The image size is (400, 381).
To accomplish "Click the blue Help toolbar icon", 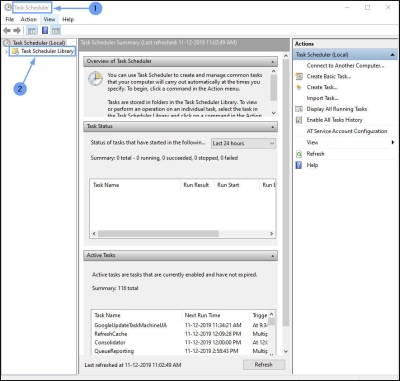I will click(45, 31).
